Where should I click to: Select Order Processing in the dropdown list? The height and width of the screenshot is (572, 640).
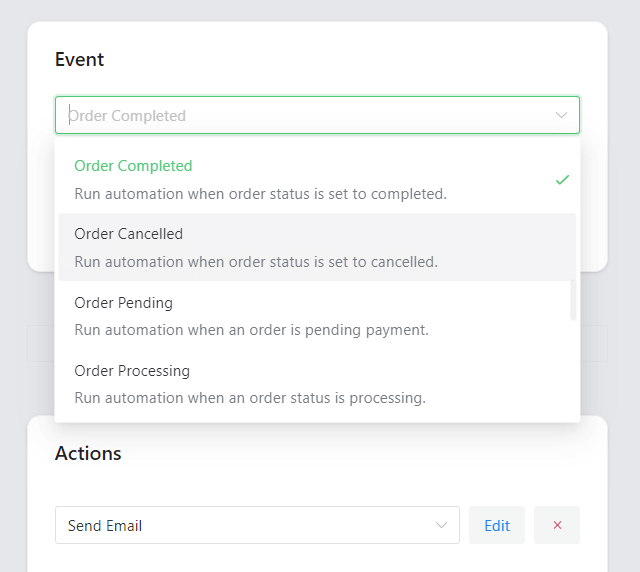317,384
